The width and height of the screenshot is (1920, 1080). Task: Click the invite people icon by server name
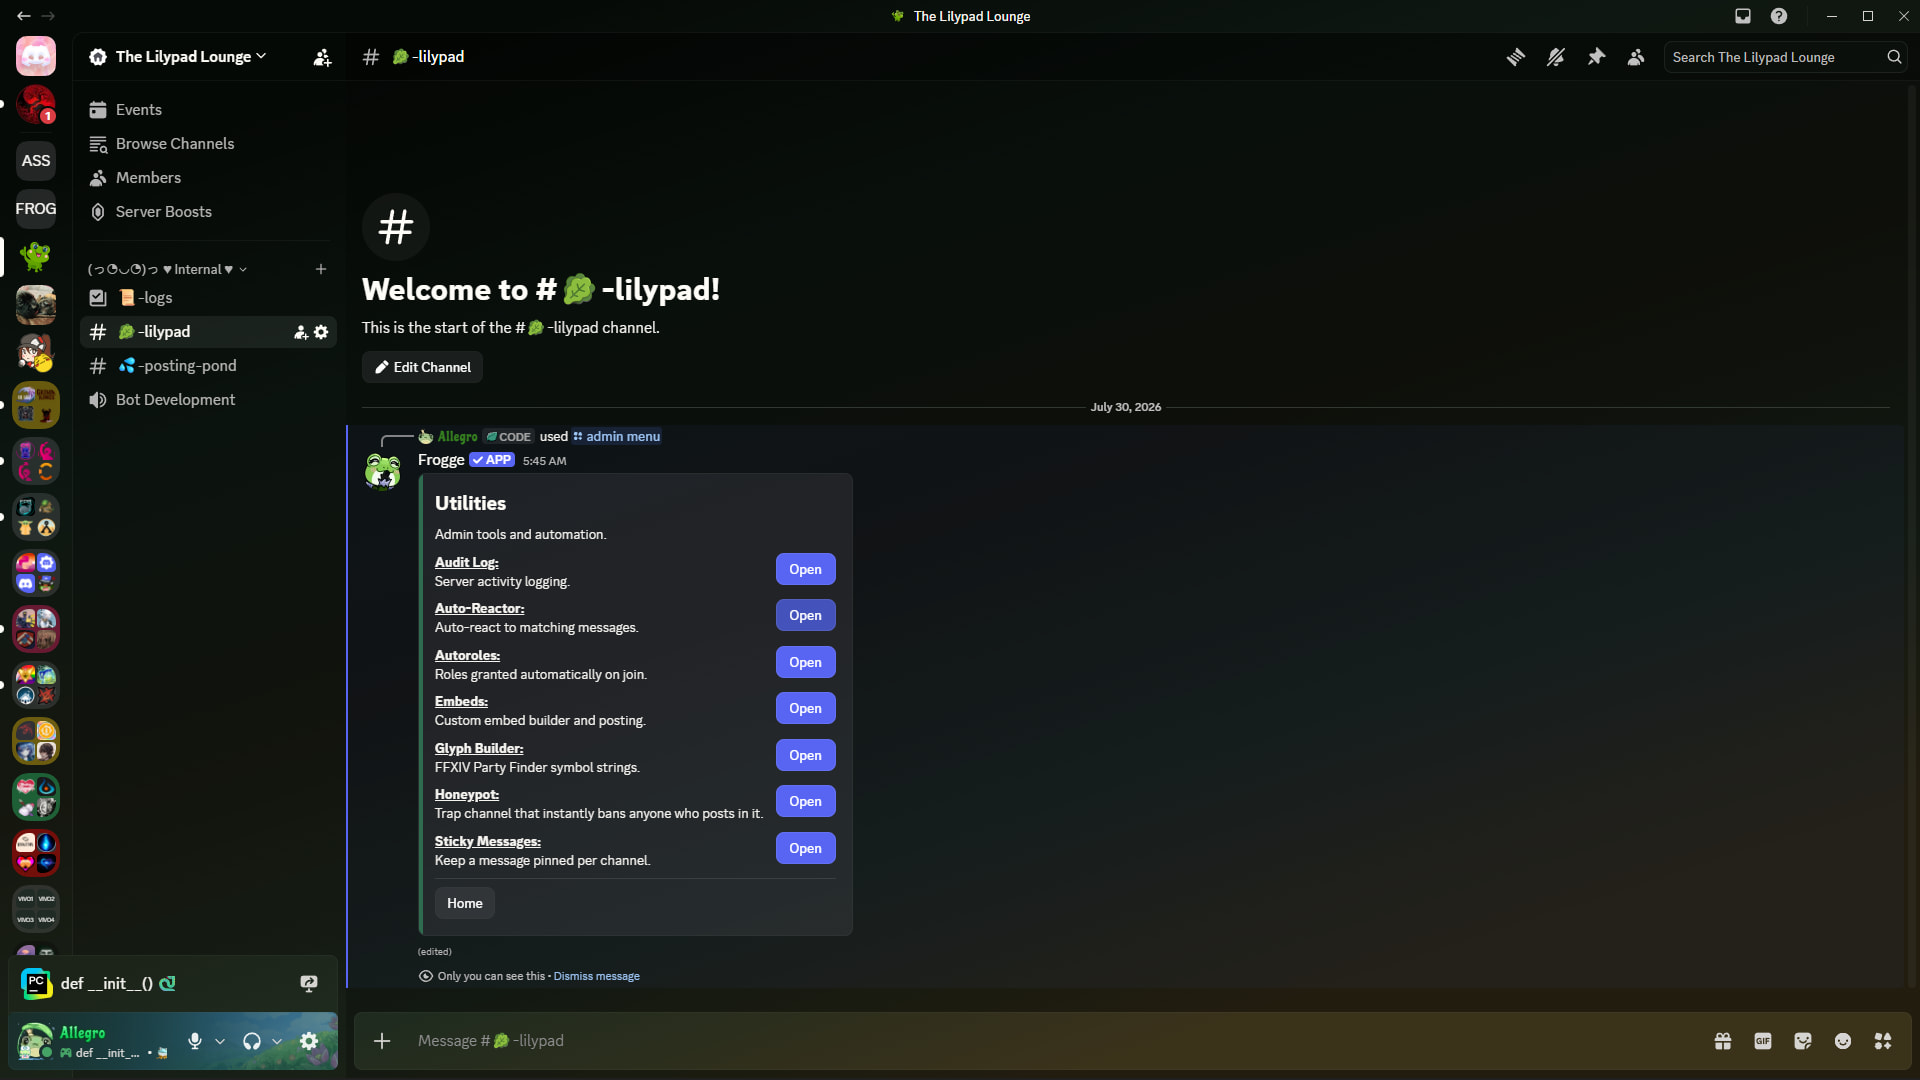pos(322,57)
